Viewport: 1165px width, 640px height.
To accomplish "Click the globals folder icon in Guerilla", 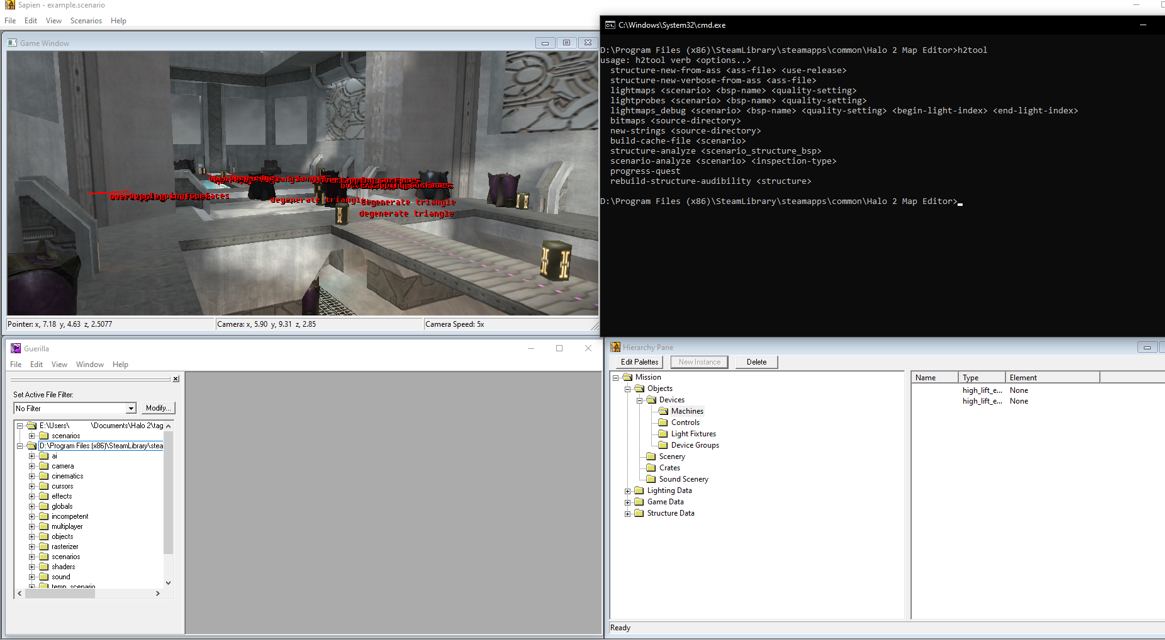I will point(43,506).
